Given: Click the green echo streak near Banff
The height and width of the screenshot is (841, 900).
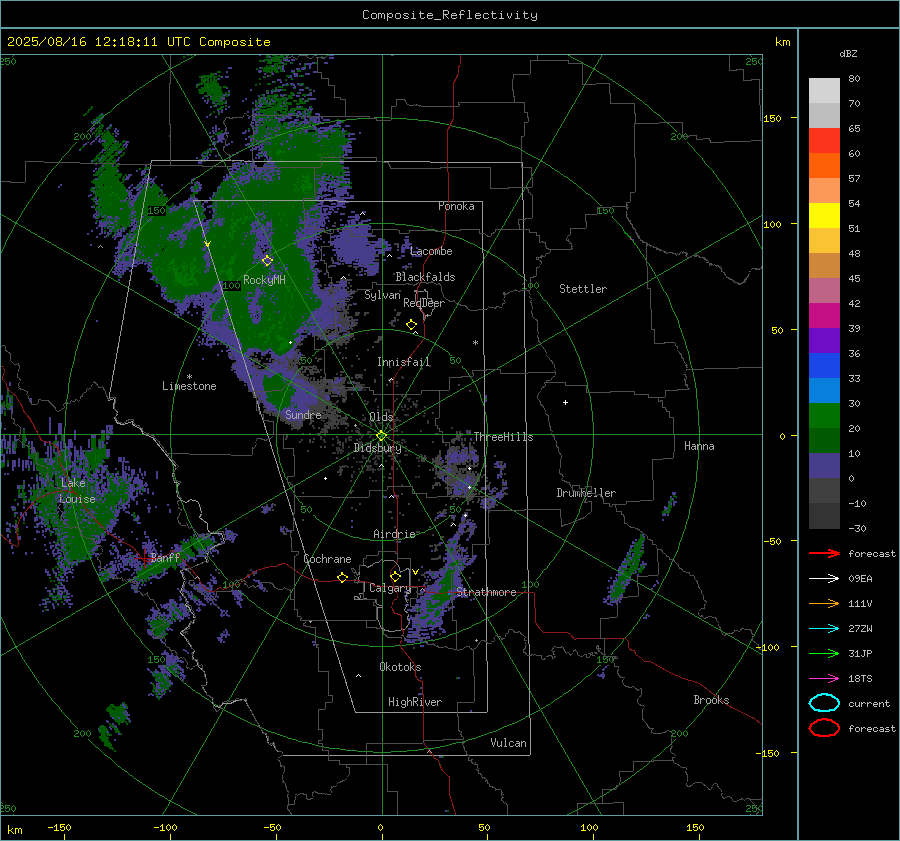Looking at the screenshot, I should tap(175, 557).
